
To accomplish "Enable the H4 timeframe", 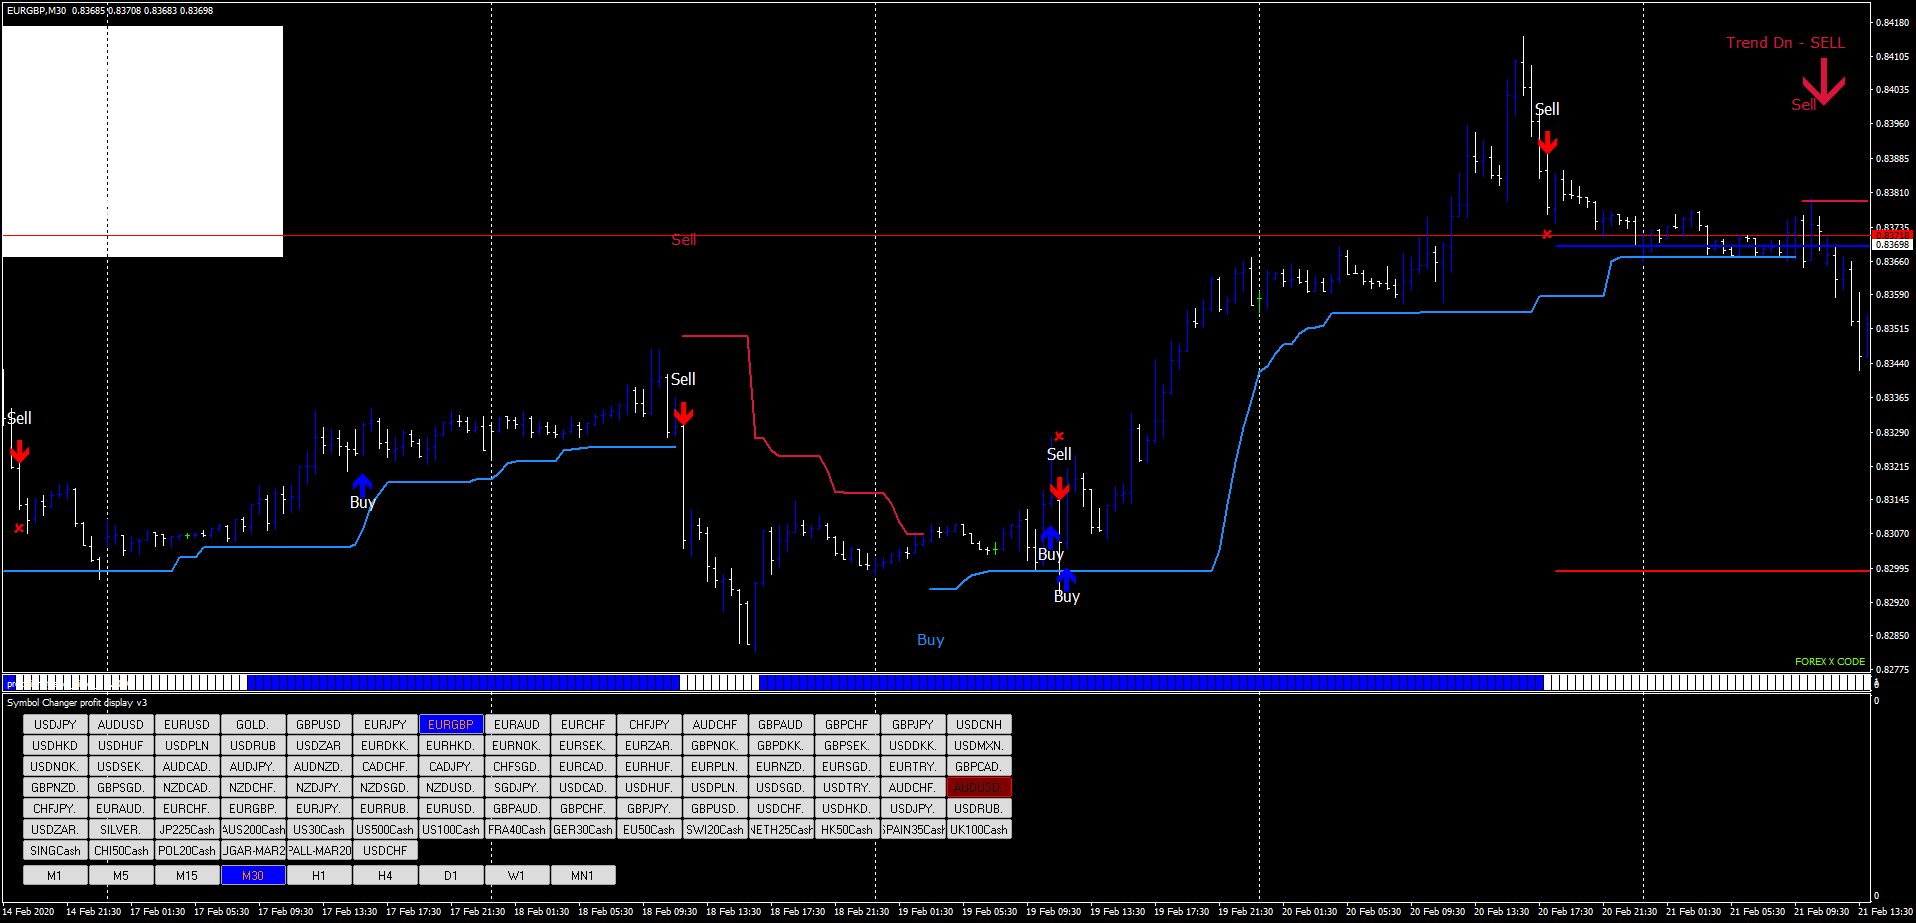I will [x=385, y=874].
